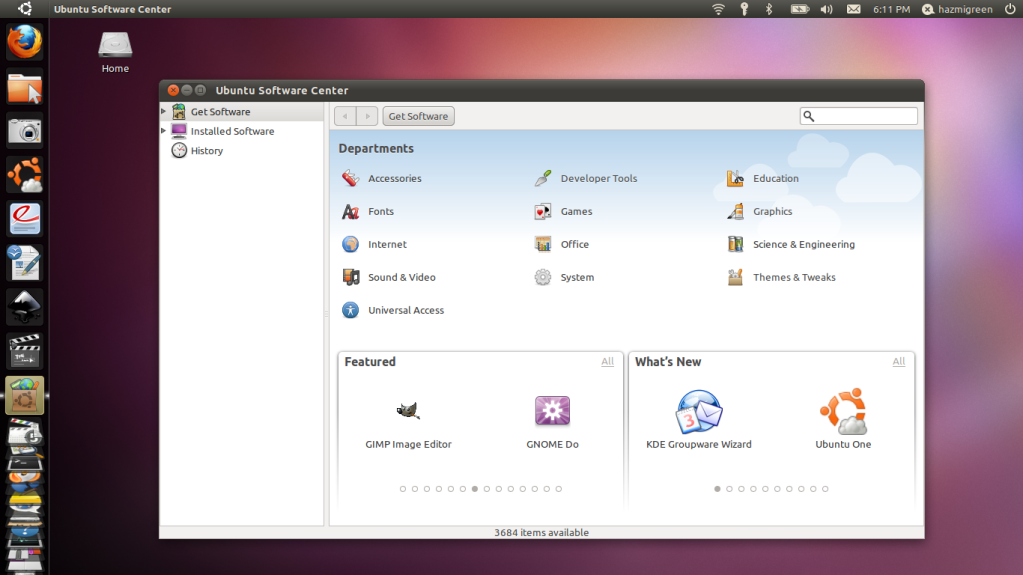This screenshot has height=575, width=1023.
Task: Select second pagination dot in What's New
Action: click(729, 489)
